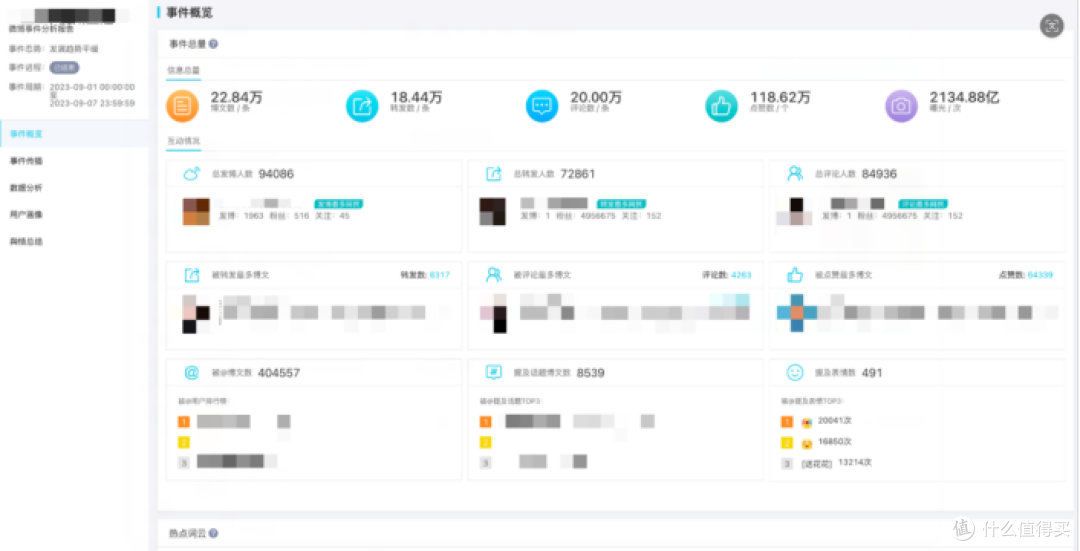Image resolution: width=1080 pixels, height=551 pixels.
Task: Click the comment count link 4263
Action: click(x=741, y=275)
